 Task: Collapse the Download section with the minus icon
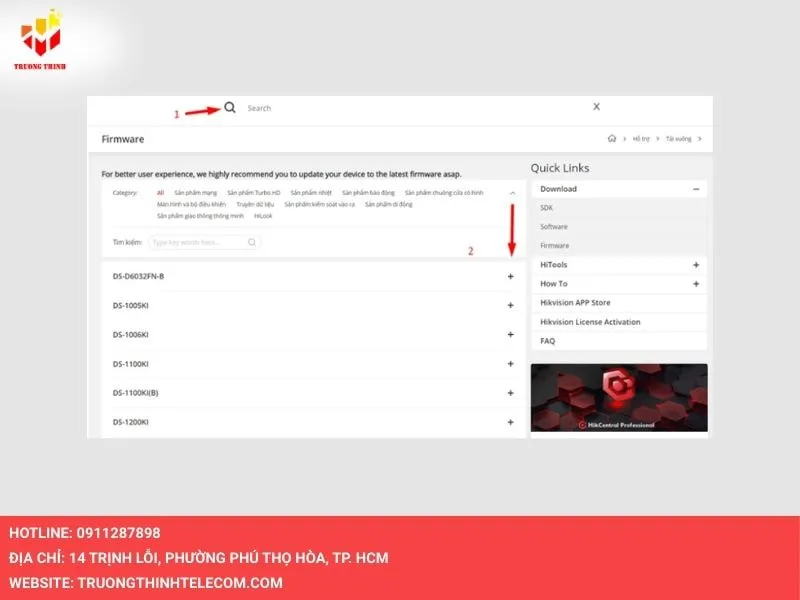[x=697, y=188]
